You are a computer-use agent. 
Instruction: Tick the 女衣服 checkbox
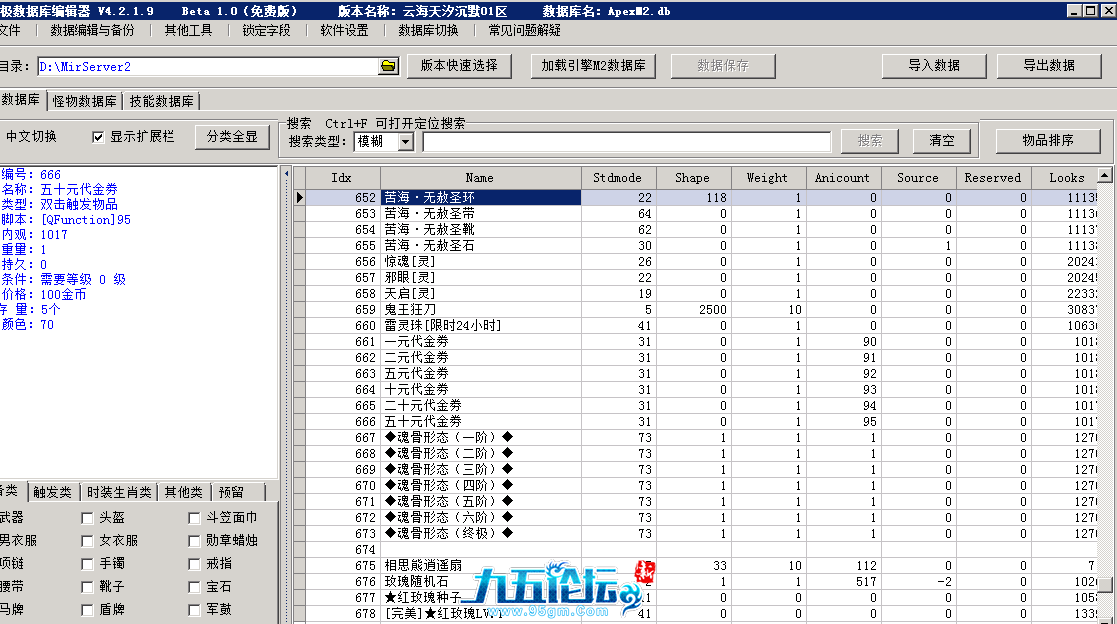point(88,541)
